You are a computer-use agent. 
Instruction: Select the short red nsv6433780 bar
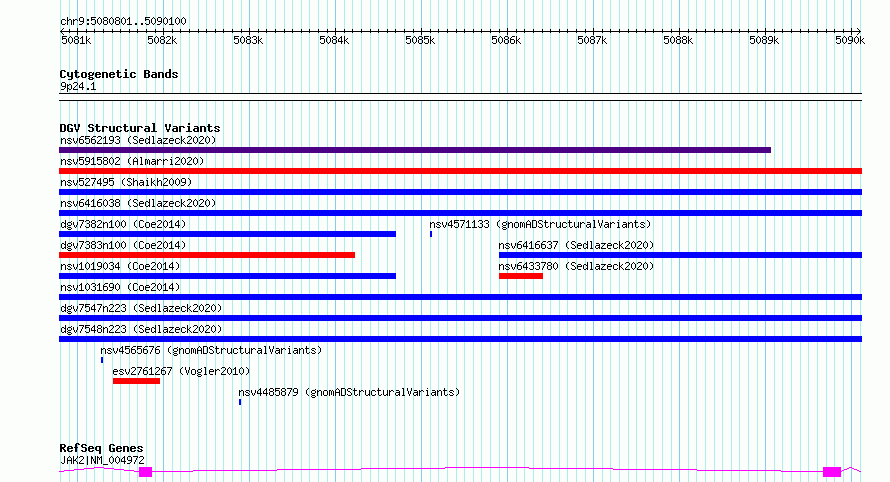coord(521,276)
